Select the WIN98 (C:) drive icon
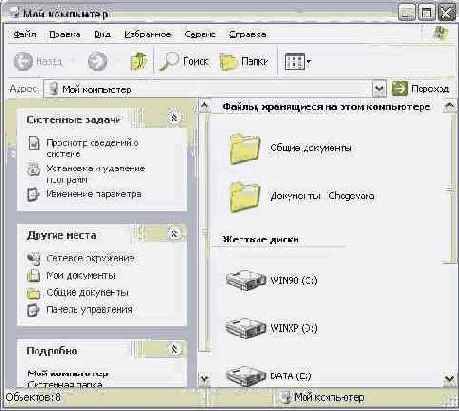459x411 pixels. click(246, 280)
